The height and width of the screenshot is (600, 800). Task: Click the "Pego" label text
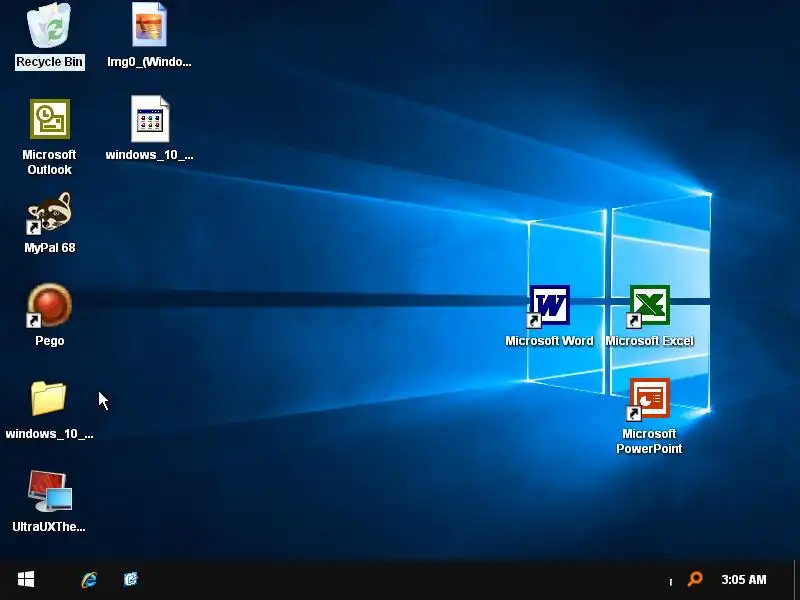[x=49, y=341]
